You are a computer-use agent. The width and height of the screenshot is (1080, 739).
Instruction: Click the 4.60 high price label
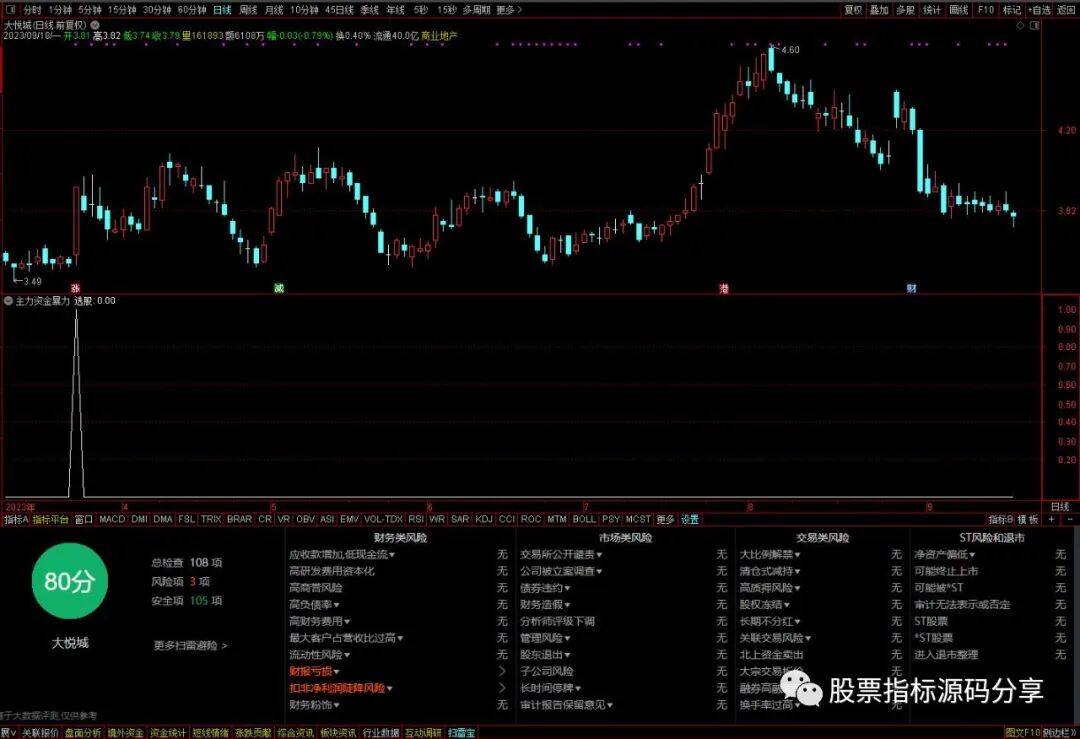click(791, 50)
